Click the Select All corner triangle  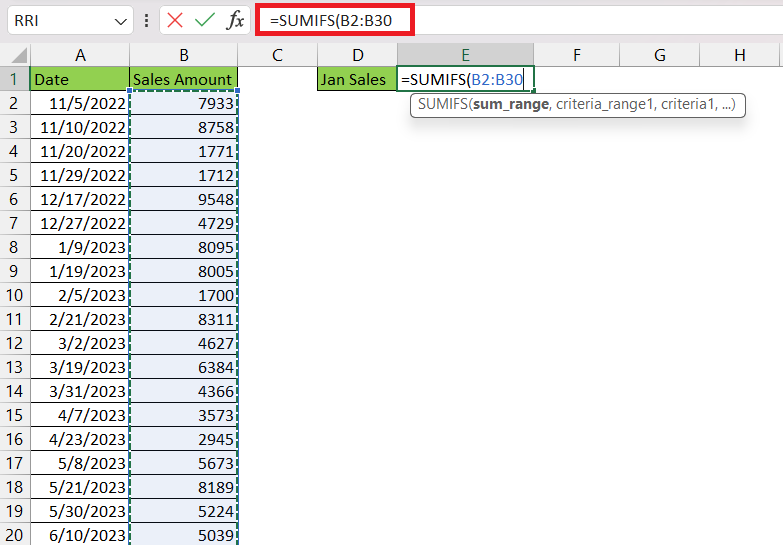pos(15,54)
